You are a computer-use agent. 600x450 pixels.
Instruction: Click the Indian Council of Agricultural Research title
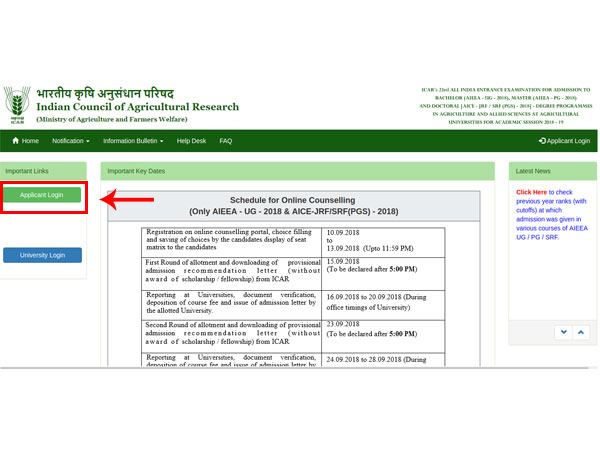coord(138,107)
